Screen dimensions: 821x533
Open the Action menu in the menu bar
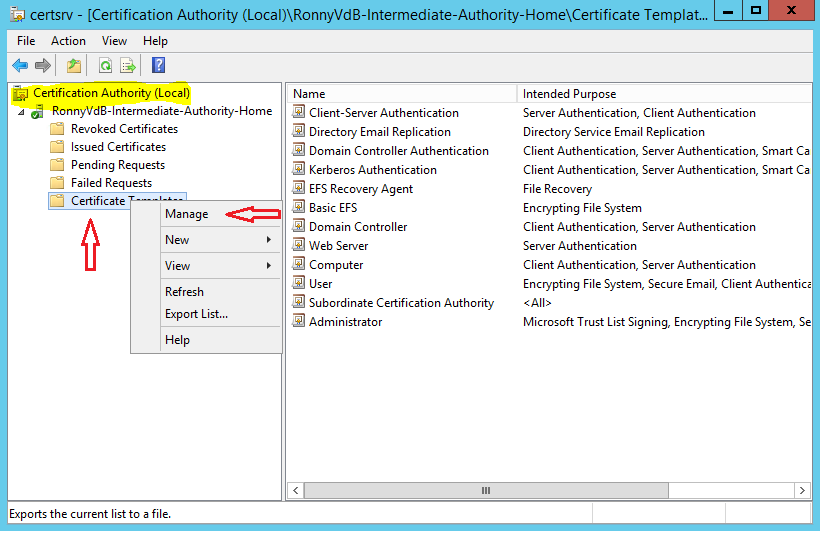pyautogui.click(x=68, y=41)
